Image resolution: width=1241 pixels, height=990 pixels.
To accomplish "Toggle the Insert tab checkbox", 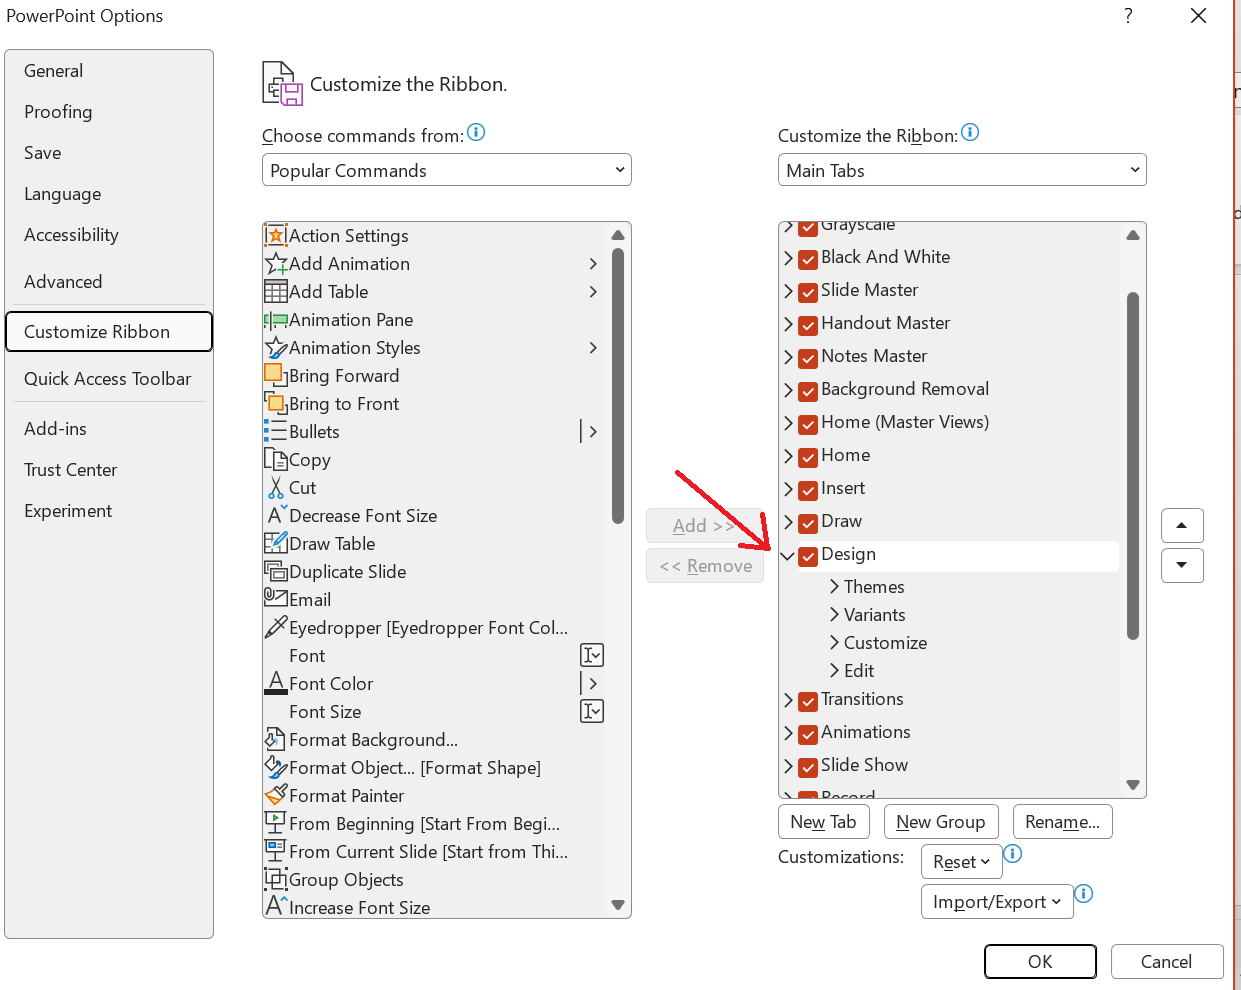I will pos(808,490).
